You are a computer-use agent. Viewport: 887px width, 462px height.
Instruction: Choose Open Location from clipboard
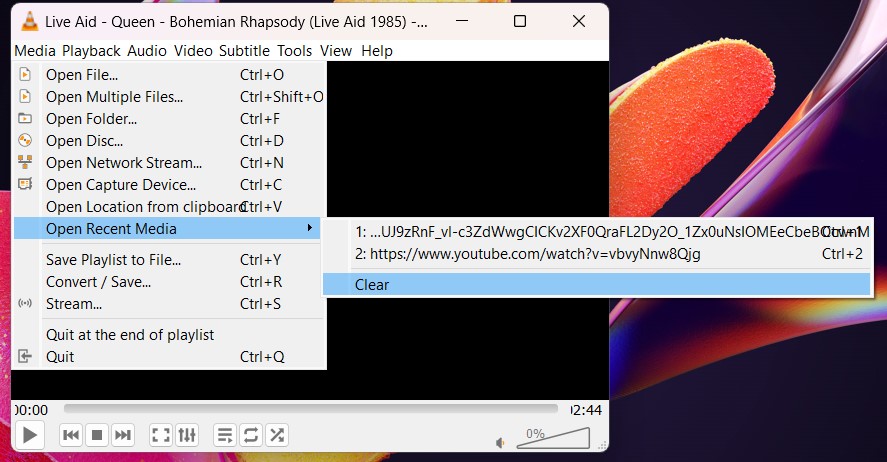tap(169, 207)
